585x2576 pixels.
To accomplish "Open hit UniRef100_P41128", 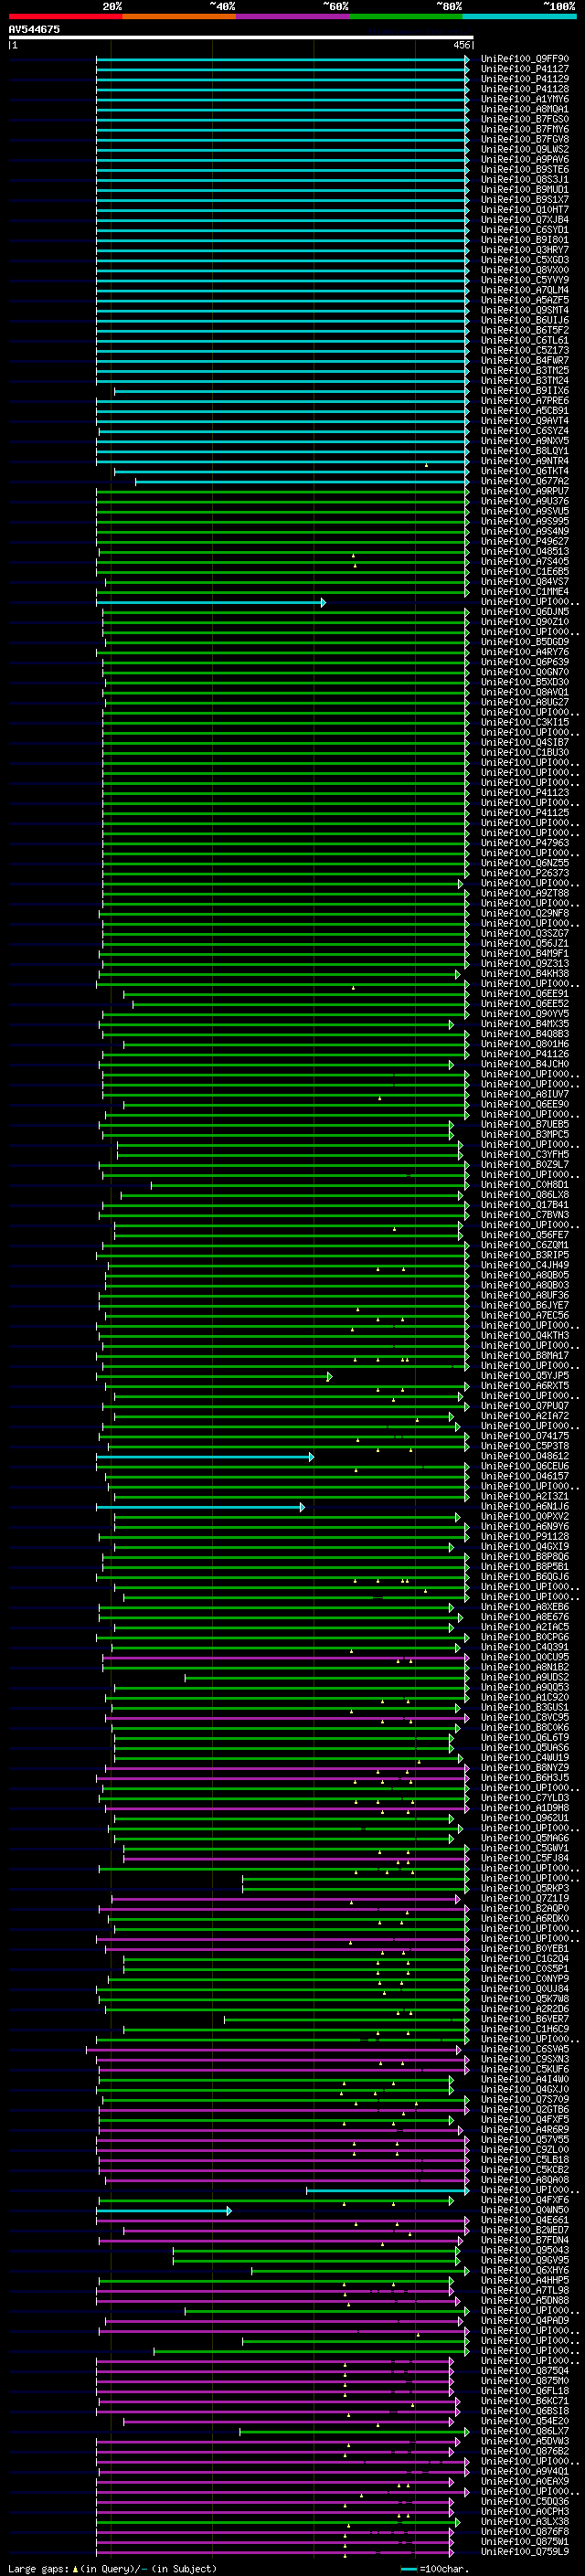I will click(524, 89).
